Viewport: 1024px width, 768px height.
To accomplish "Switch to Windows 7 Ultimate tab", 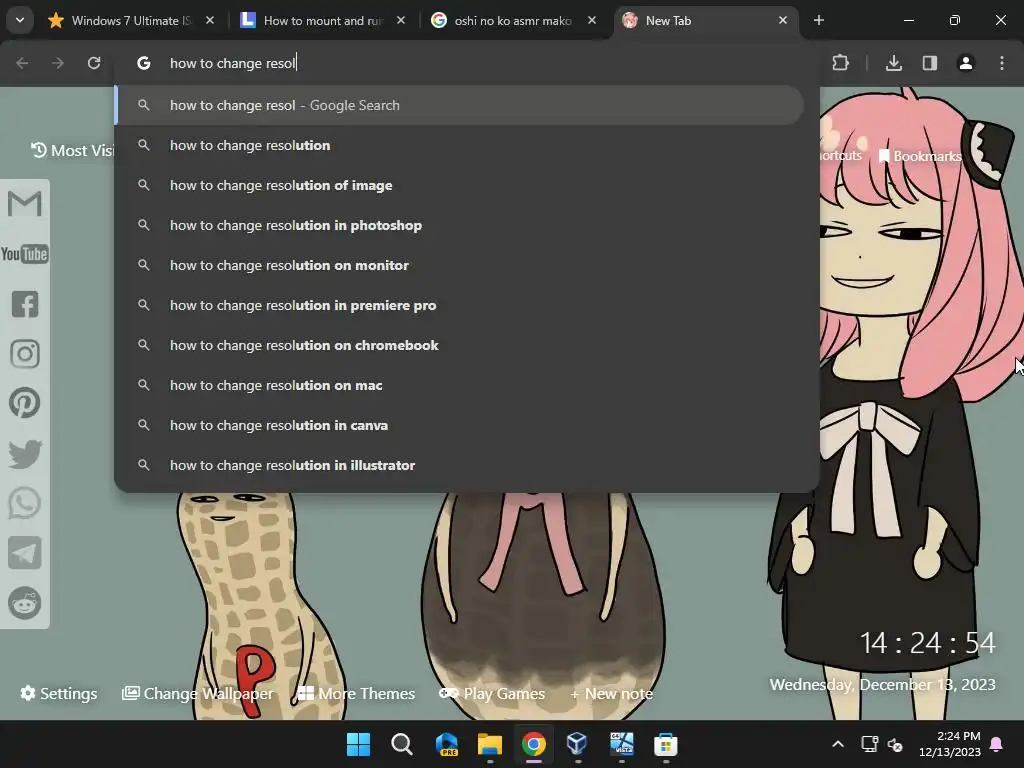I will point(131,20).
